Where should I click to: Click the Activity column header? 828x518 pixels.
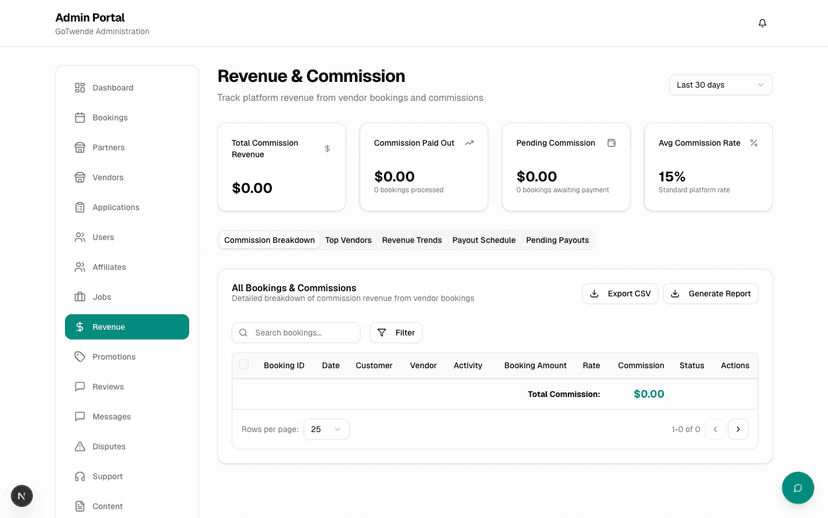tap(468, 365)
